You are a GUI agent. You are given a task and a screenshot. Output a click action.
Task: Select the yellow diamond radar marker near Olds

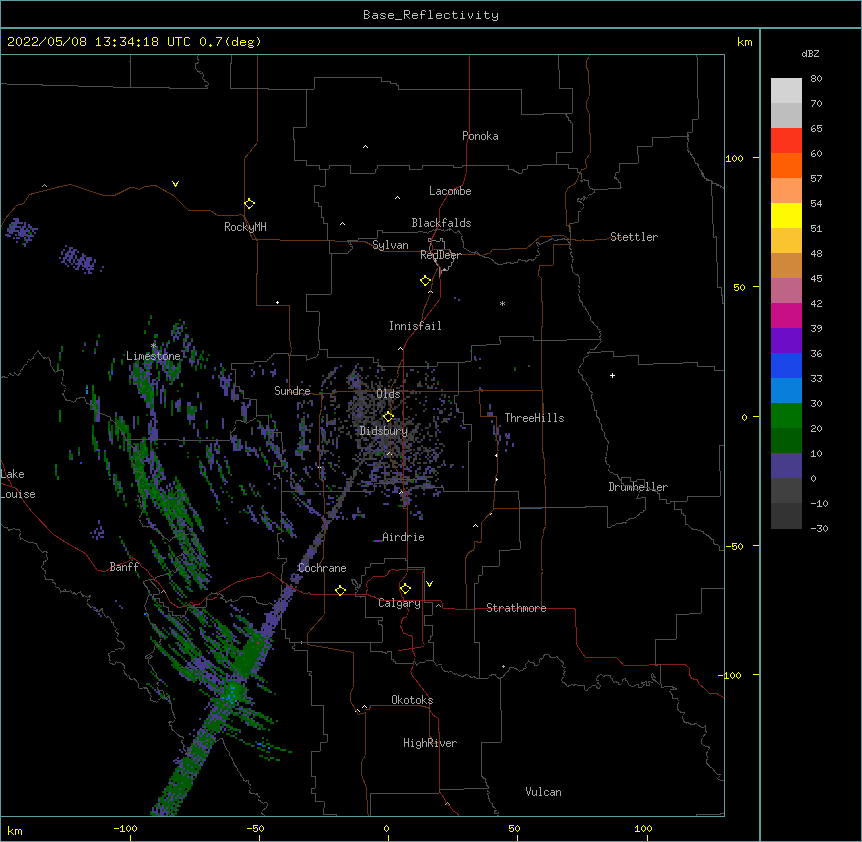(388, 417)
